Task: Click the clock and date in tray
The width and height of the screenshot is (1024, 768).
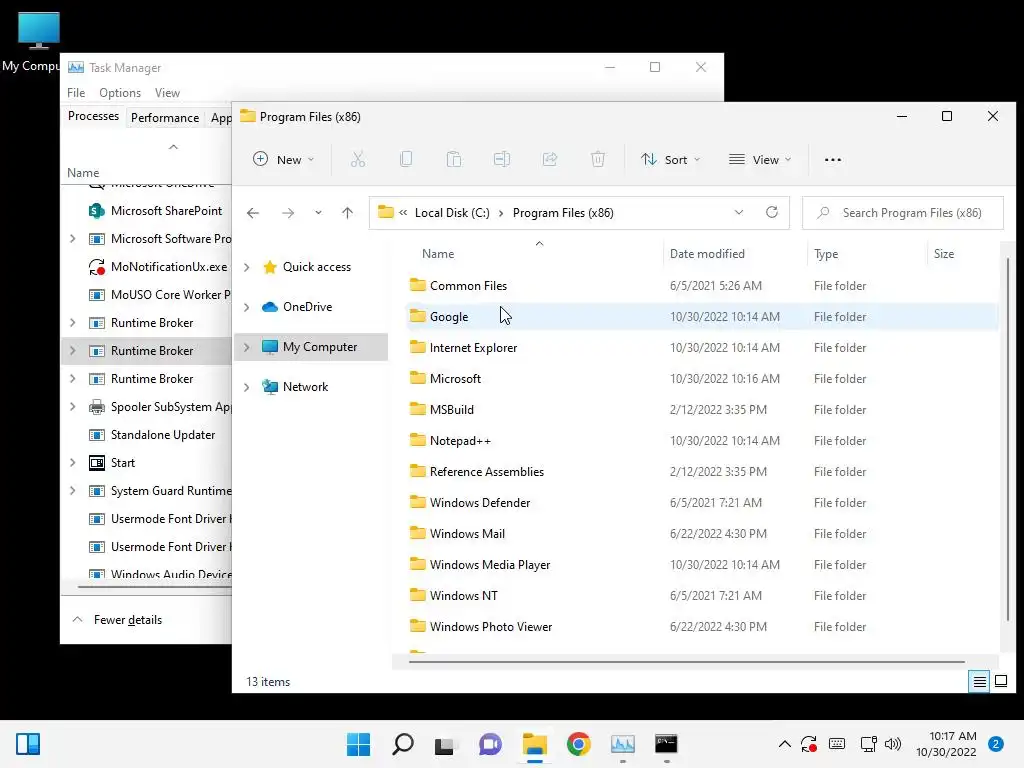Action: coord(946,744)
